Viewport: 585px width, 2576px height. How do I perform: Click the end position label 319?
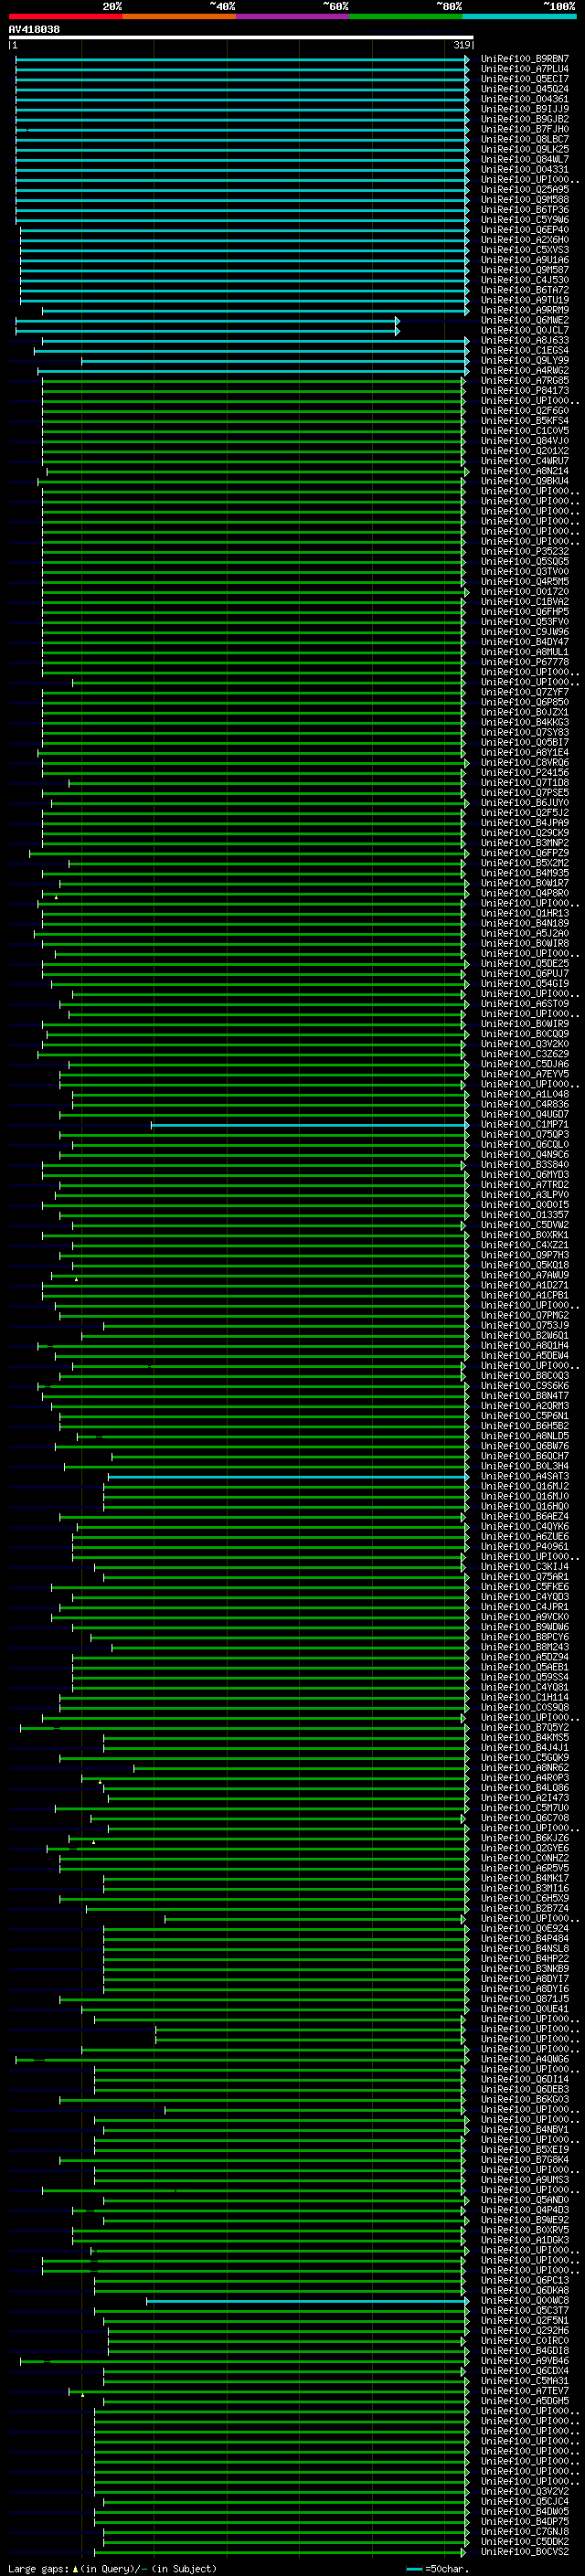coord(462,46)
